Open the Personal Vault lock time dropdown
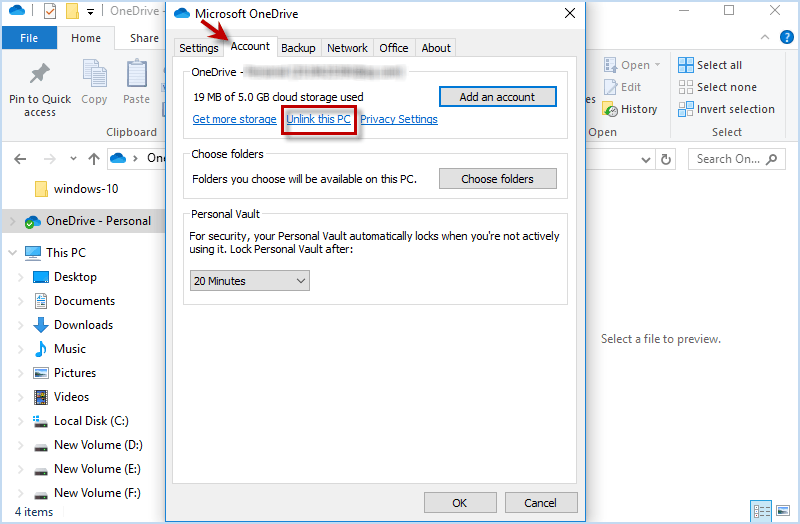Image resolution: width=800 pixels, height=524 pixels. [249, 281]
